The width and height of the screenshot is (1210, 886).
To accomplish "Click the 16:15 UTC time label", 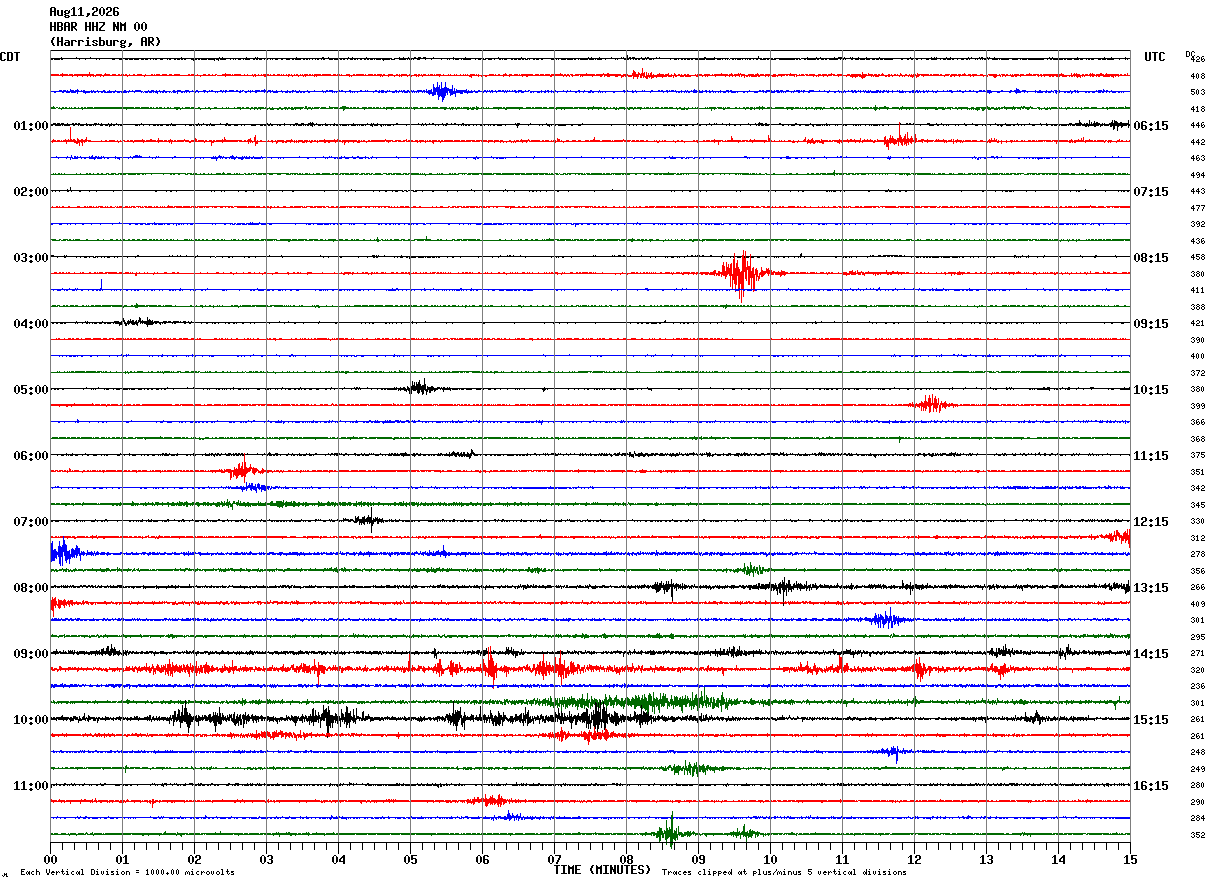I will tap(1152, 786).
